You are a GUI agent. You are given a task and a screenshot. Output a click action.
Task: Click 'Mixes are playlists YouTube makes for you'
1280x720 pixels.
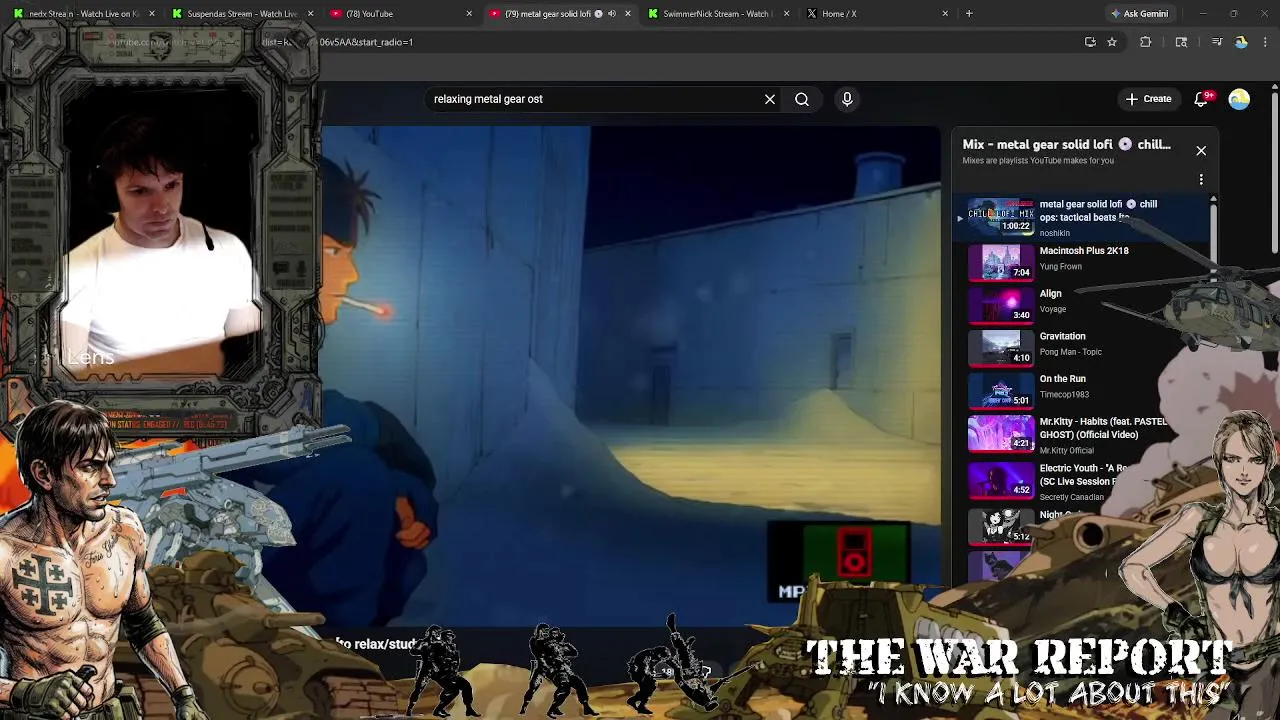pyautogui.click(x=1038, y=161)
